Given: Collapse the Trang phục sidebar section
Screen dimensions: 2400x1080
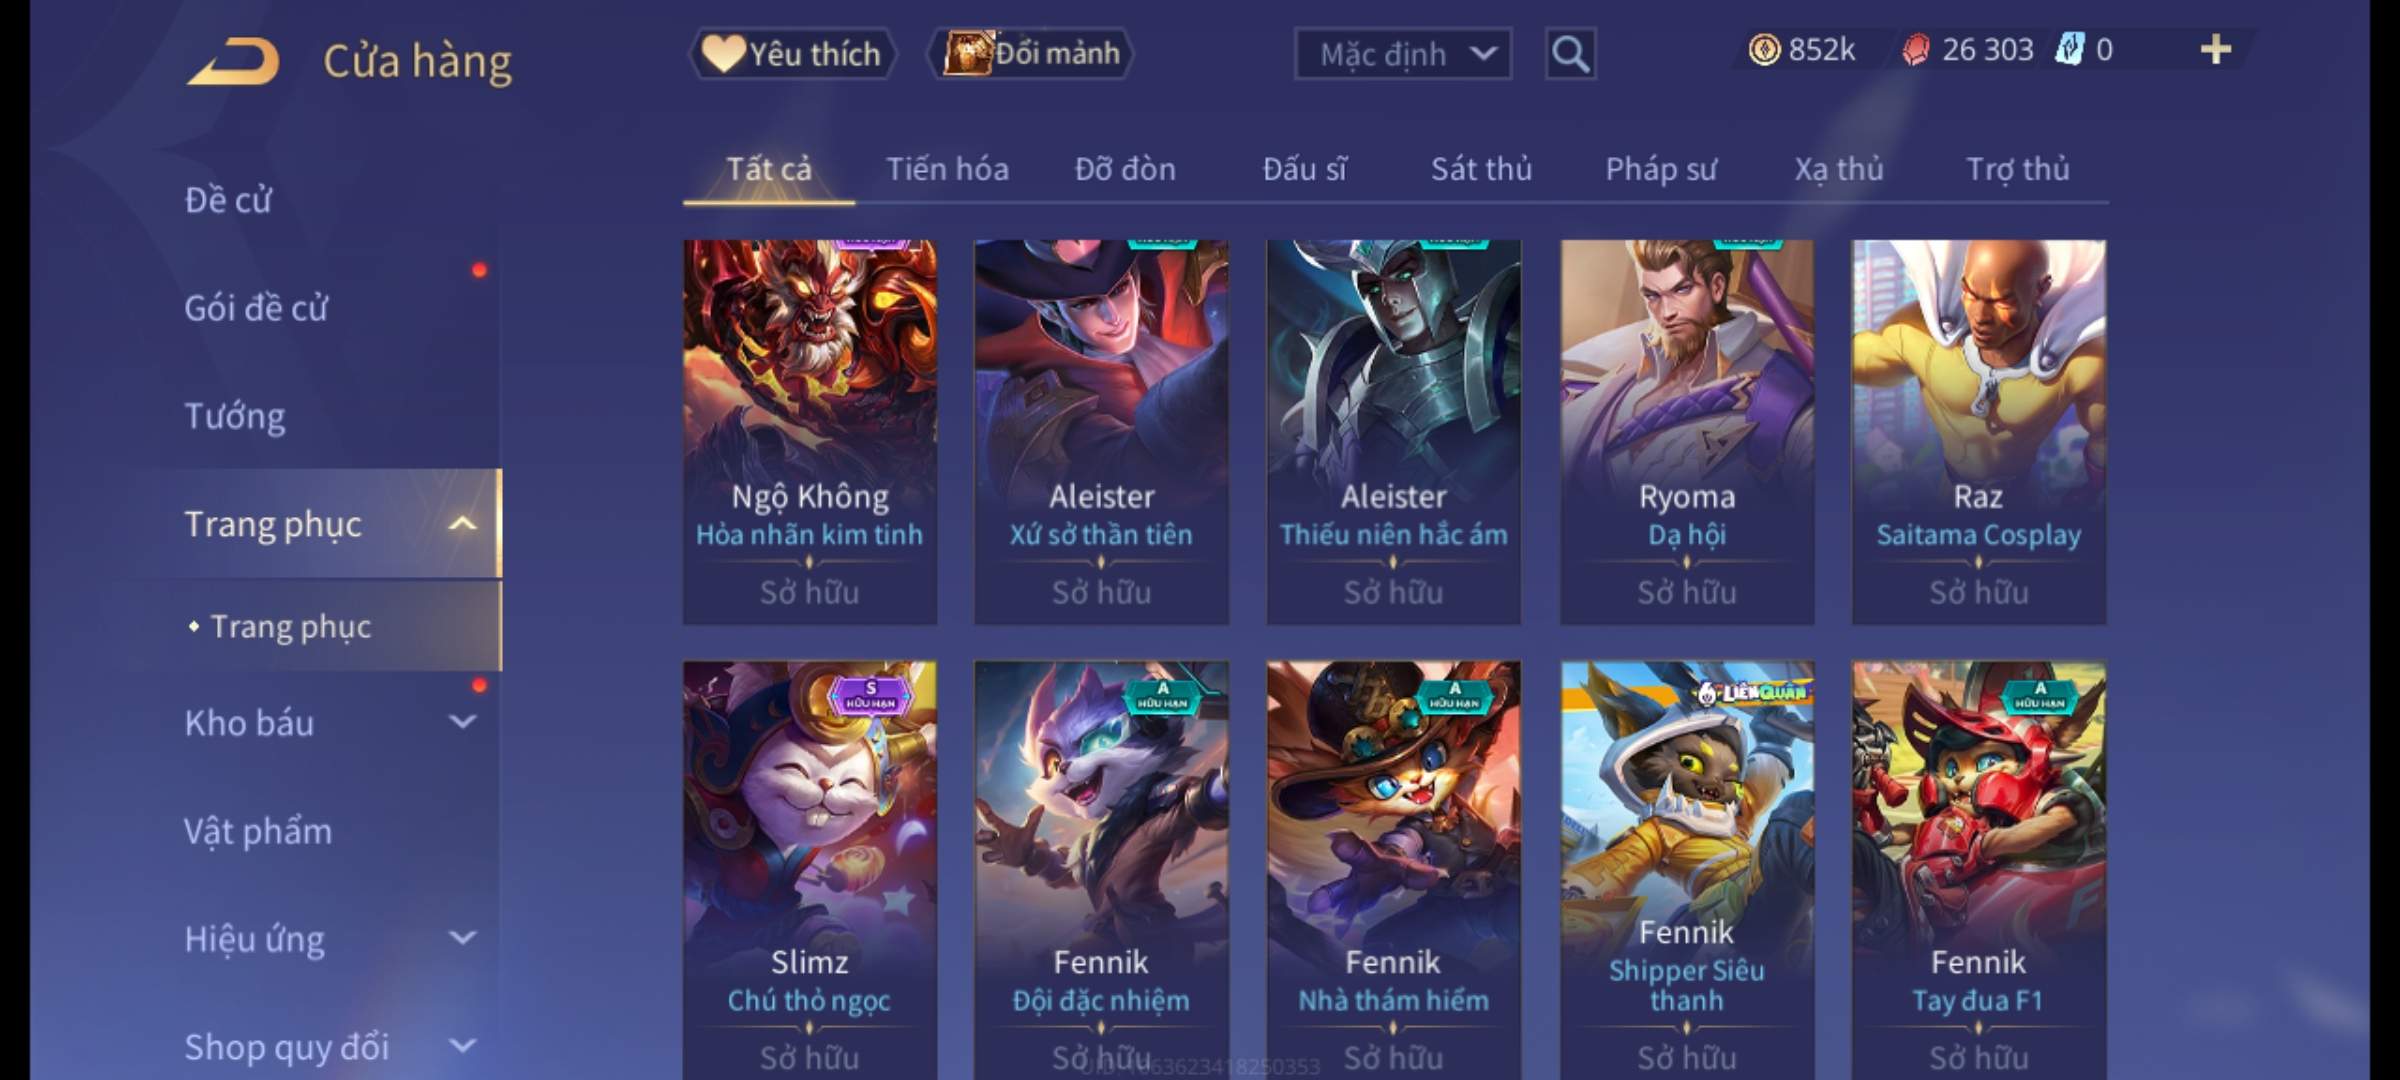Looking at the screenshot, I should click(x=462, y=524).
